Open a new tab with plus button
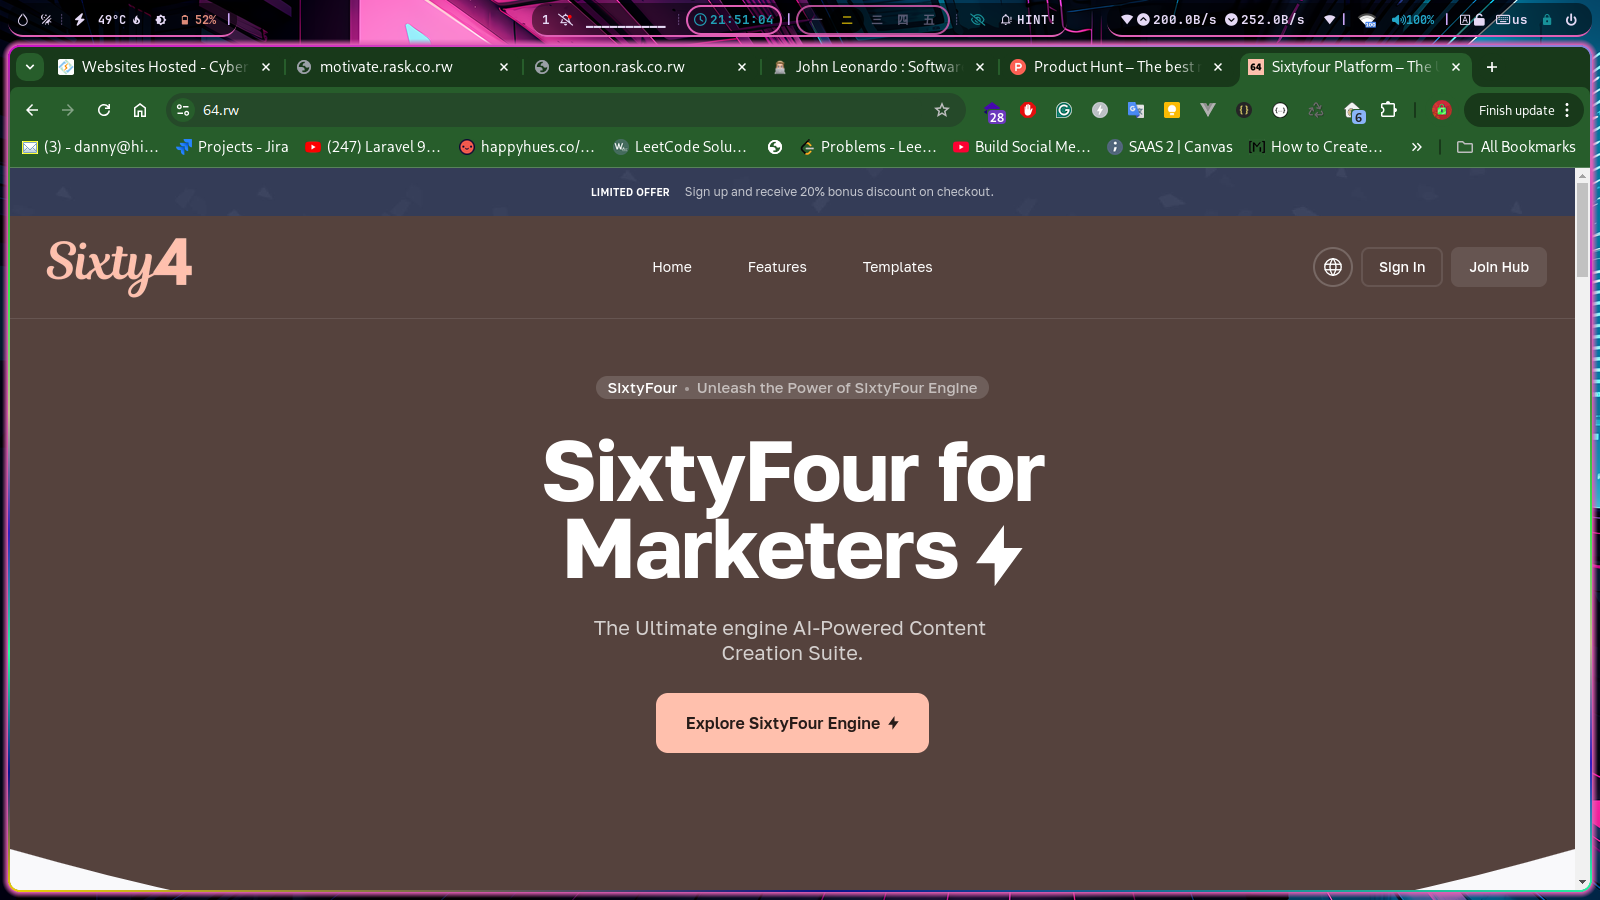 (x=1492, y=67)
